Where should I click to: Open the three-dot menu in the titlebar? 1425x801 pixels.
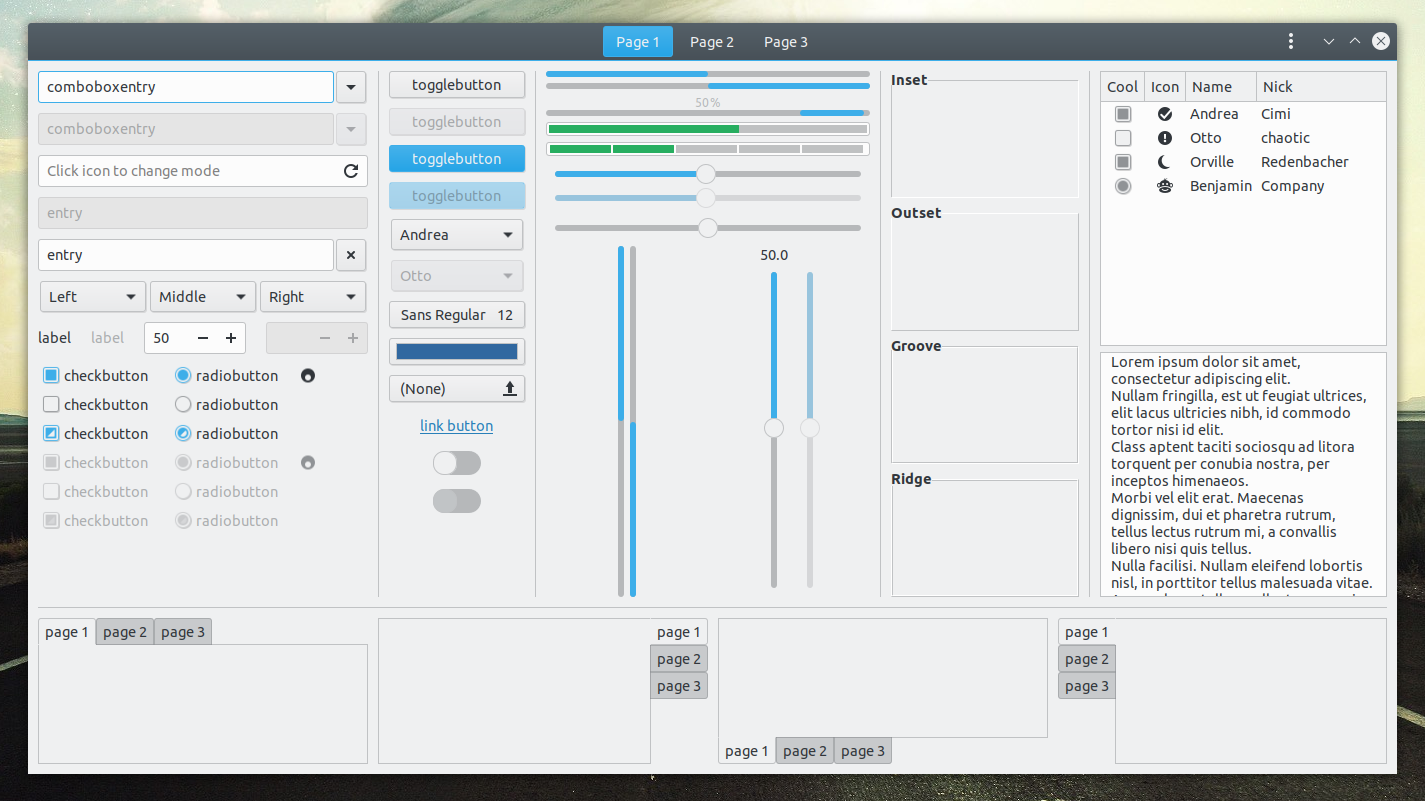coord(1291,41)
